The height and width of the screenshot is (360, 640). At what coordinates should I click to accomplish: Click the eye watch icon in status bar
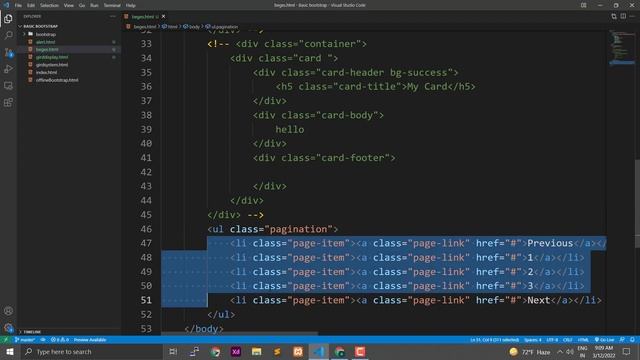point(43,340)
